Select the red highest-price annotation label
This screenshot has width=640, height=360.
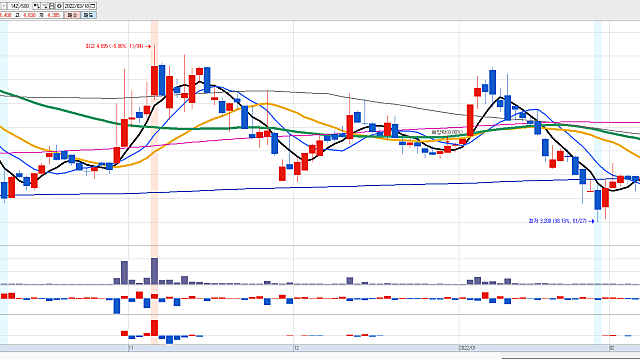114,46
